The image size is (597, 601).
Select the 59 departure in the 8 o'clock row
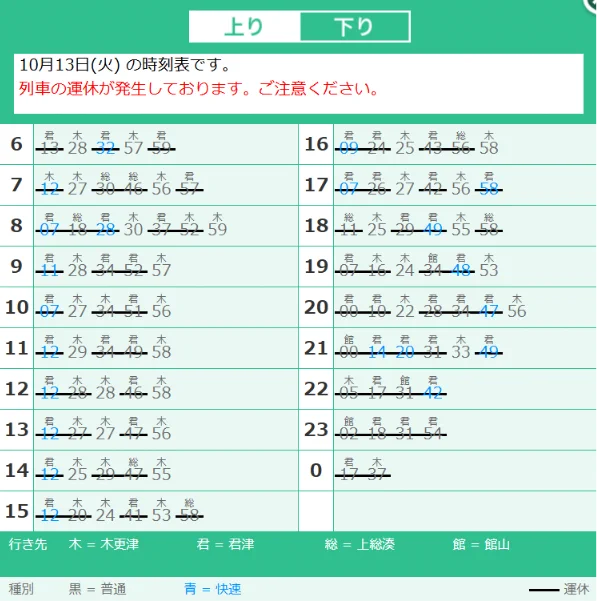pos(217,230)
